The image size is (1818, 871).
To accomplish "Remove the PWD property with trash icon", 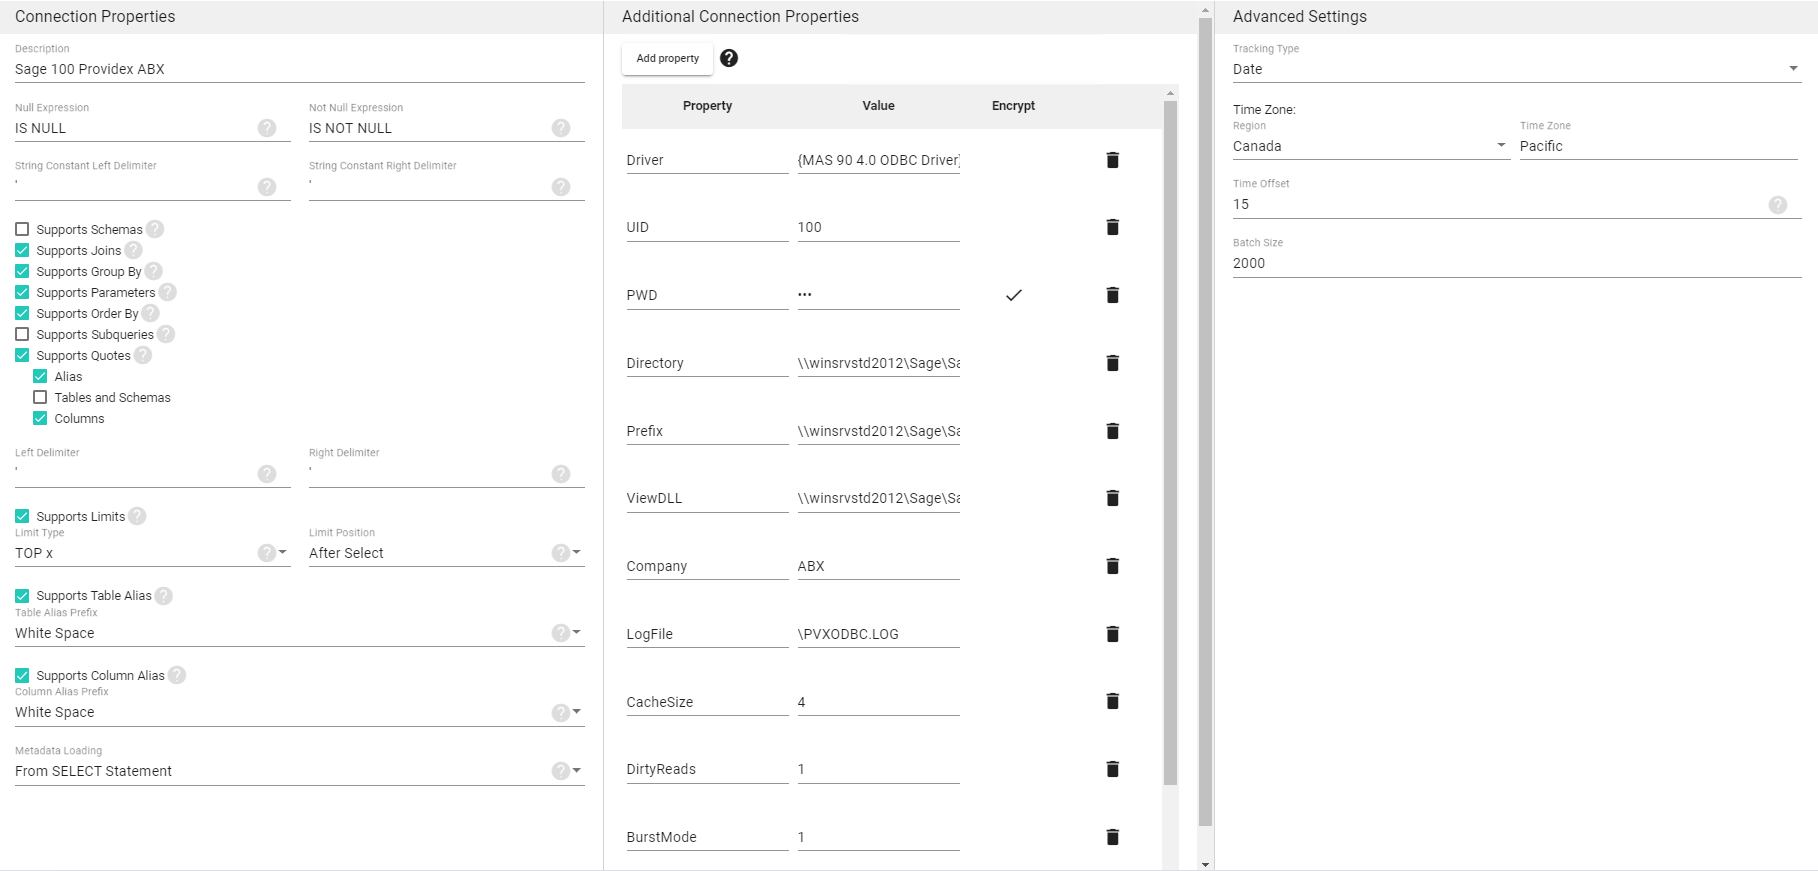I will [x=1112, y=295].
